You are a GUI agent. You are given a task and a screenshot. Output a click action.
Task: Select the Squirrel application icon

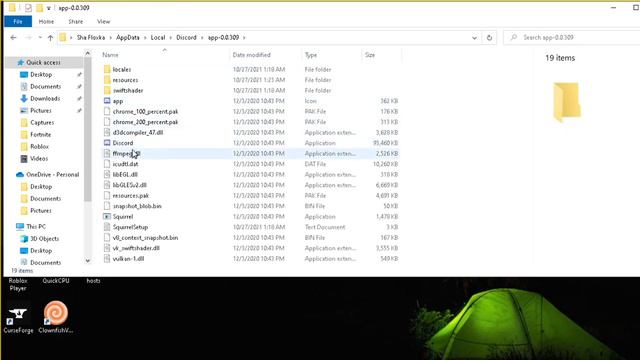click(107, 217)
